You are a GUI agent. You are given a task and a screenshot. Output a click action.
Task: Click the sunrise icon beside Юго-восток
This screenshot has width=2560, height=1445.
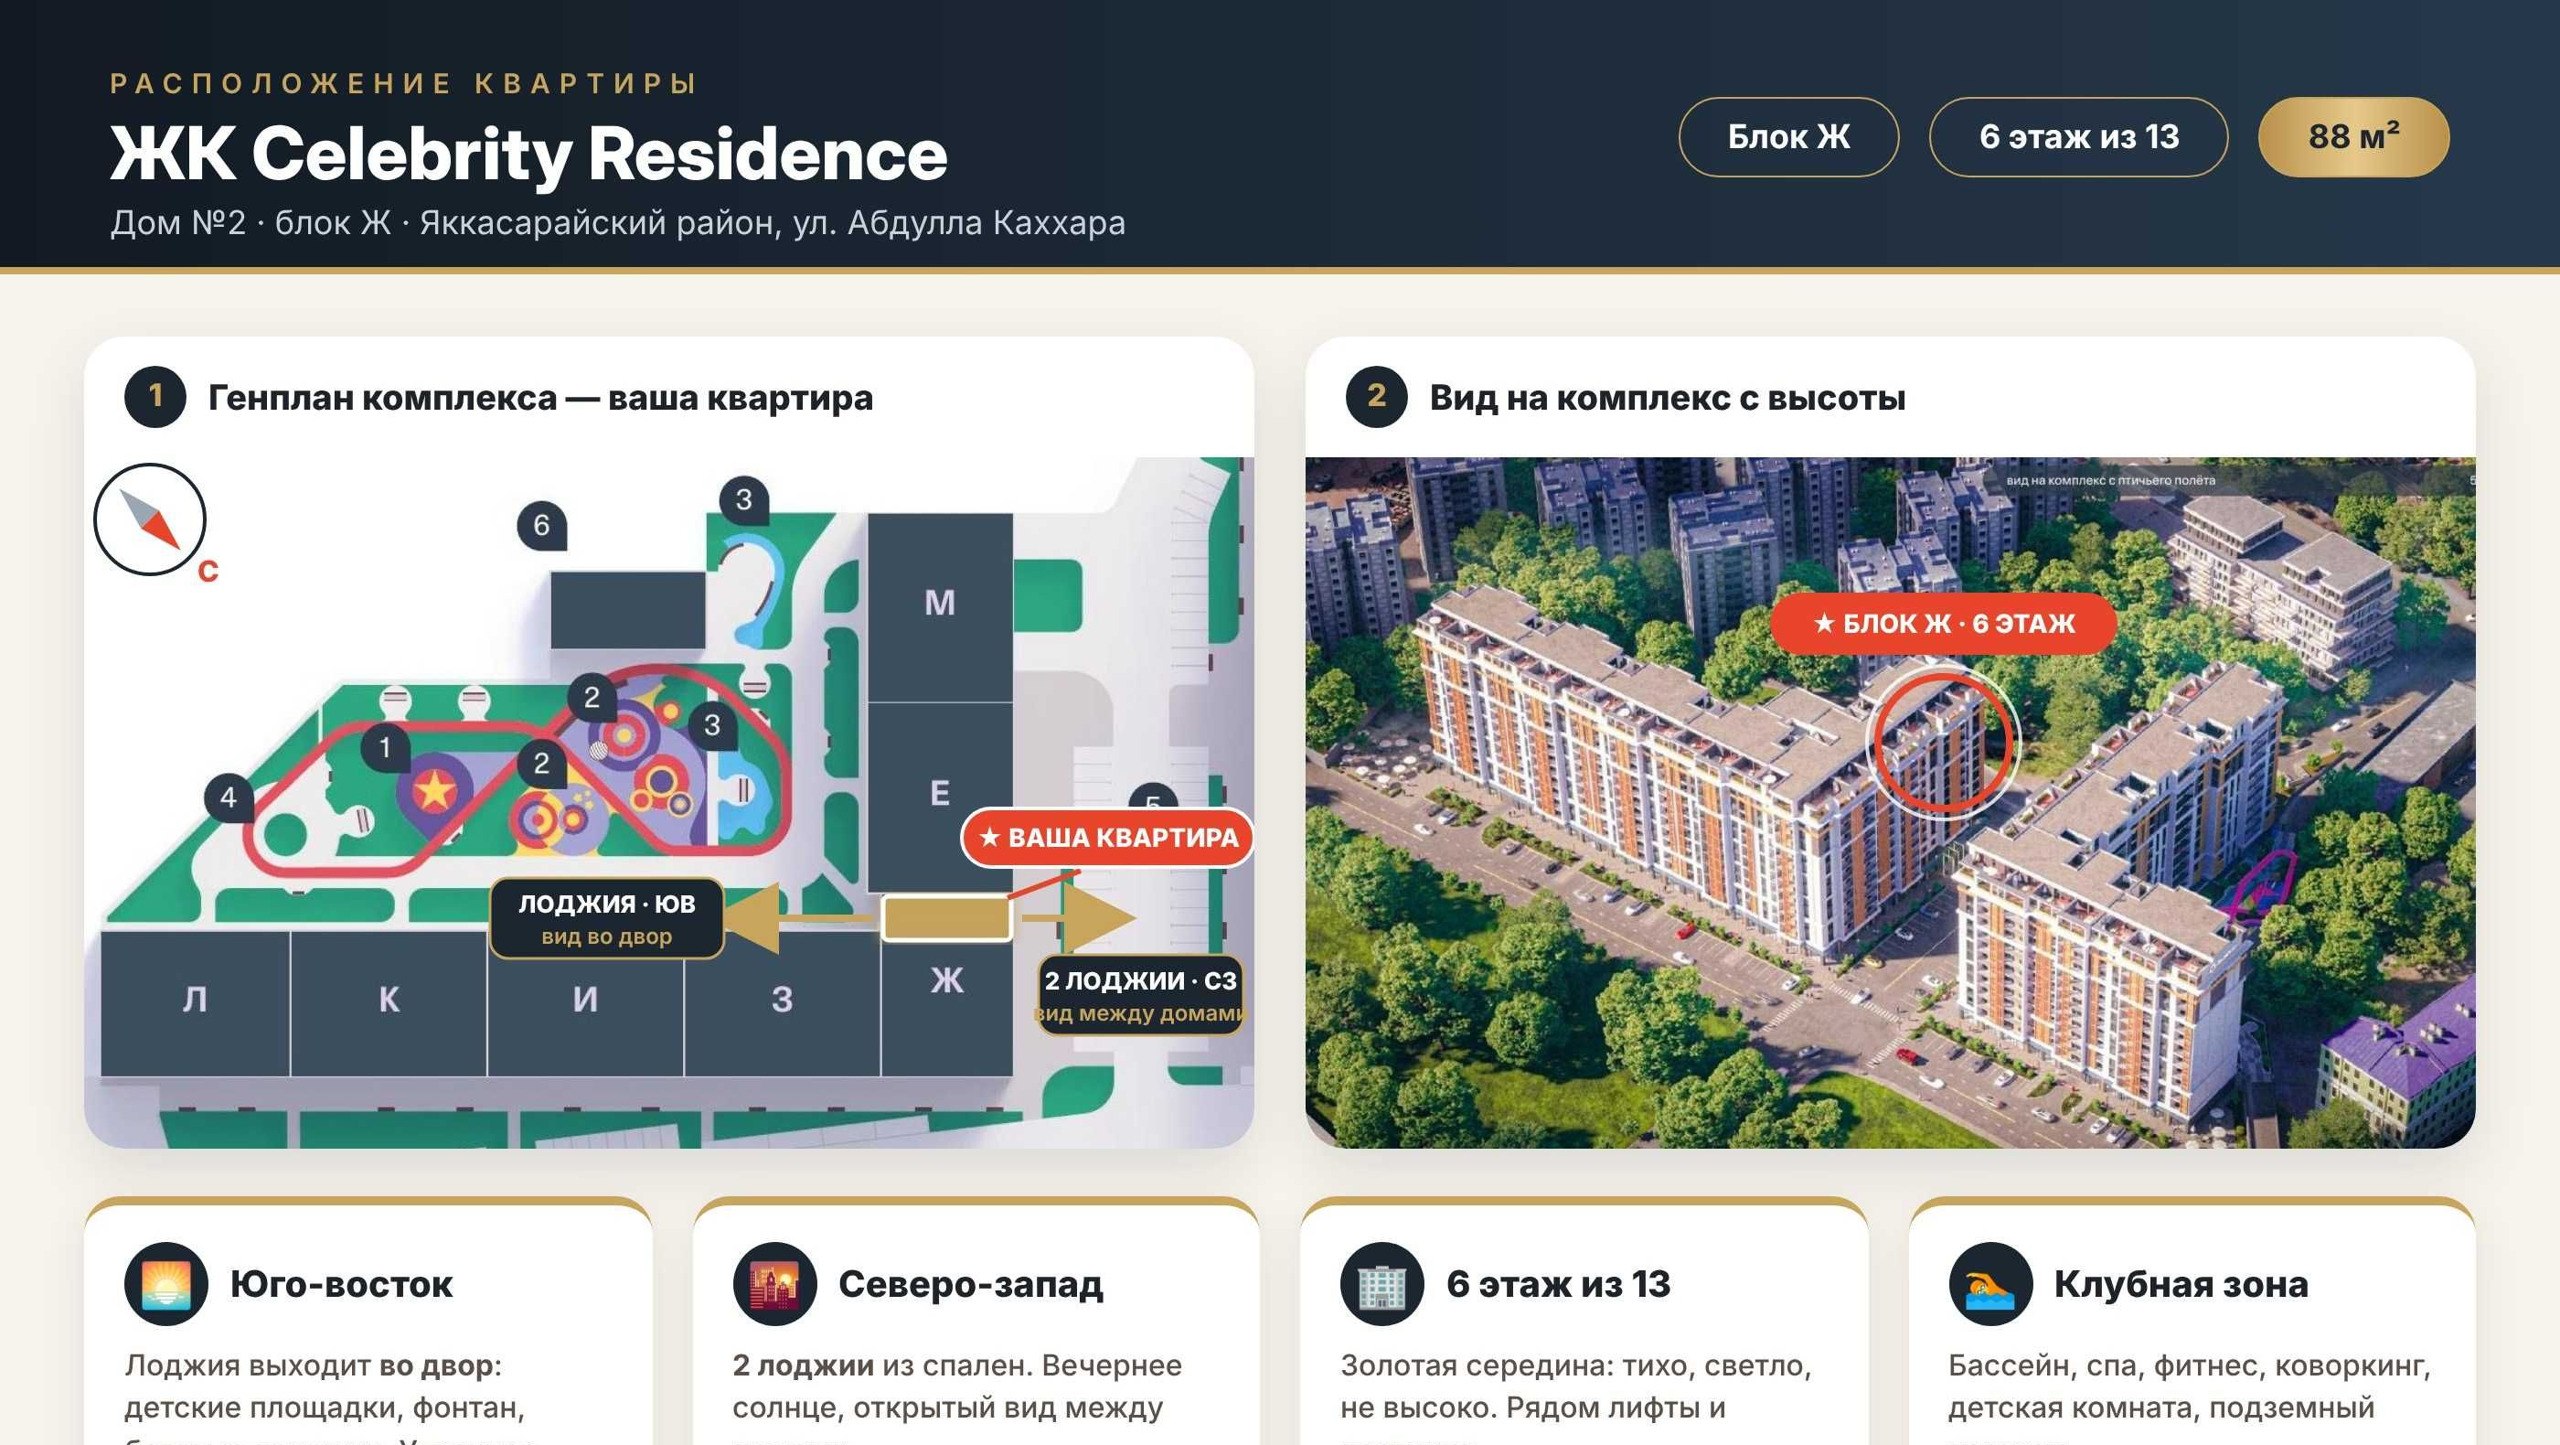tap(166, 1284)
